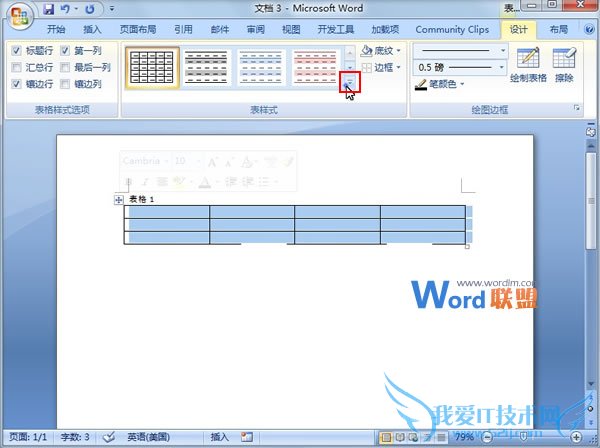The width and height of the screenshot is (600, 448).
Task: Open the Office button menu
Action: coord(20,17)
